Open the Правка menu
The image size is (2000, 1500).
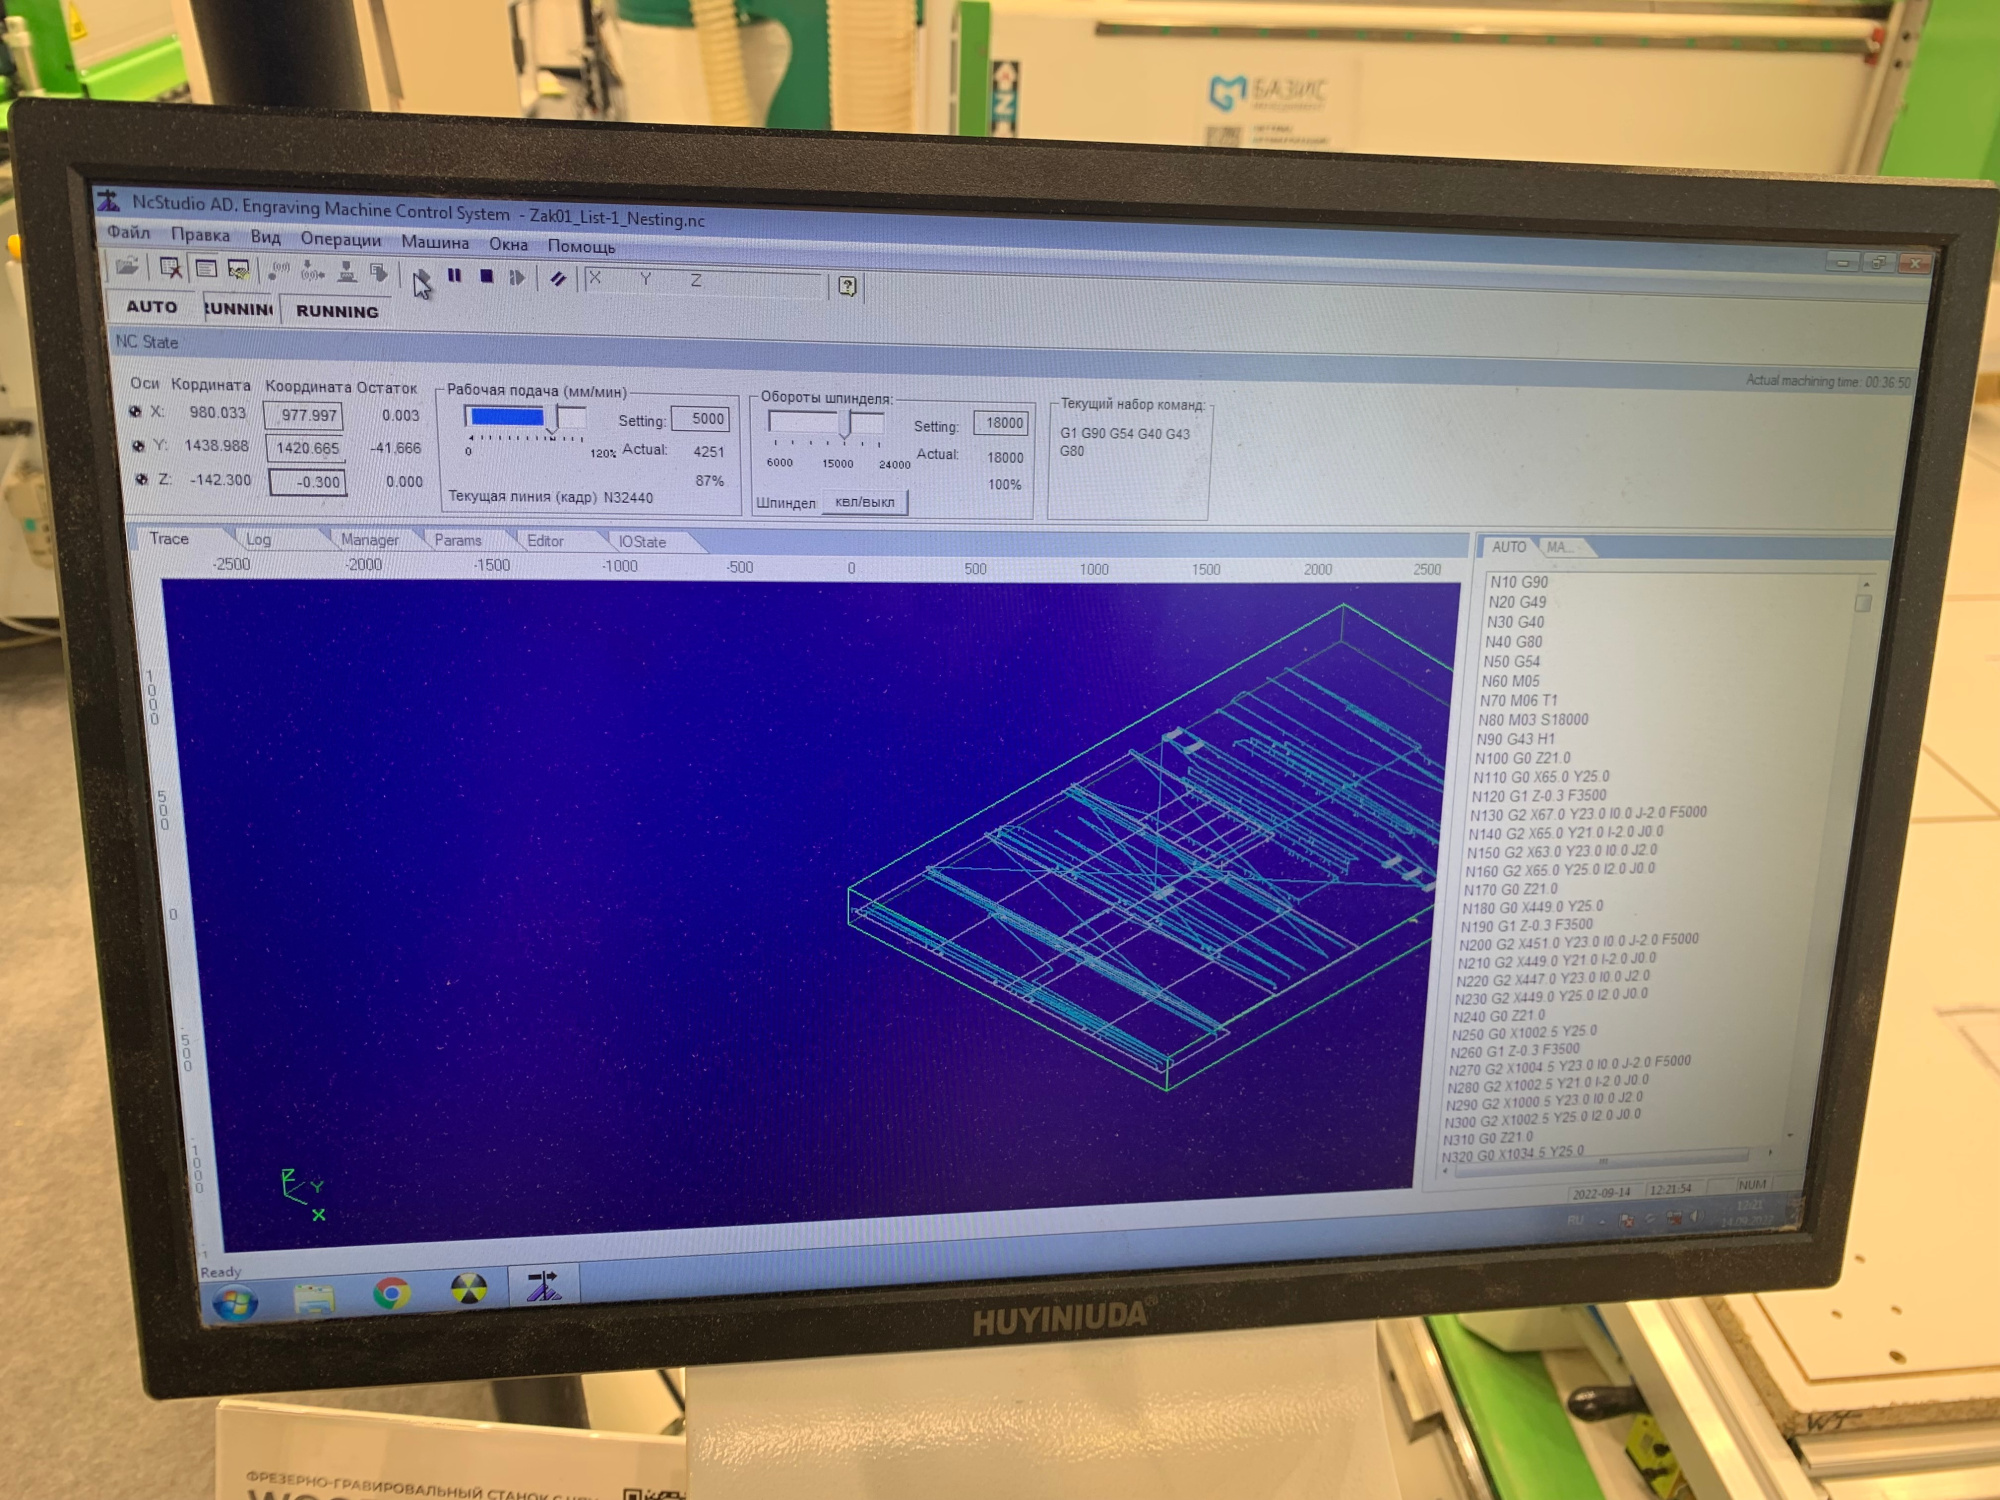[200, 235]
